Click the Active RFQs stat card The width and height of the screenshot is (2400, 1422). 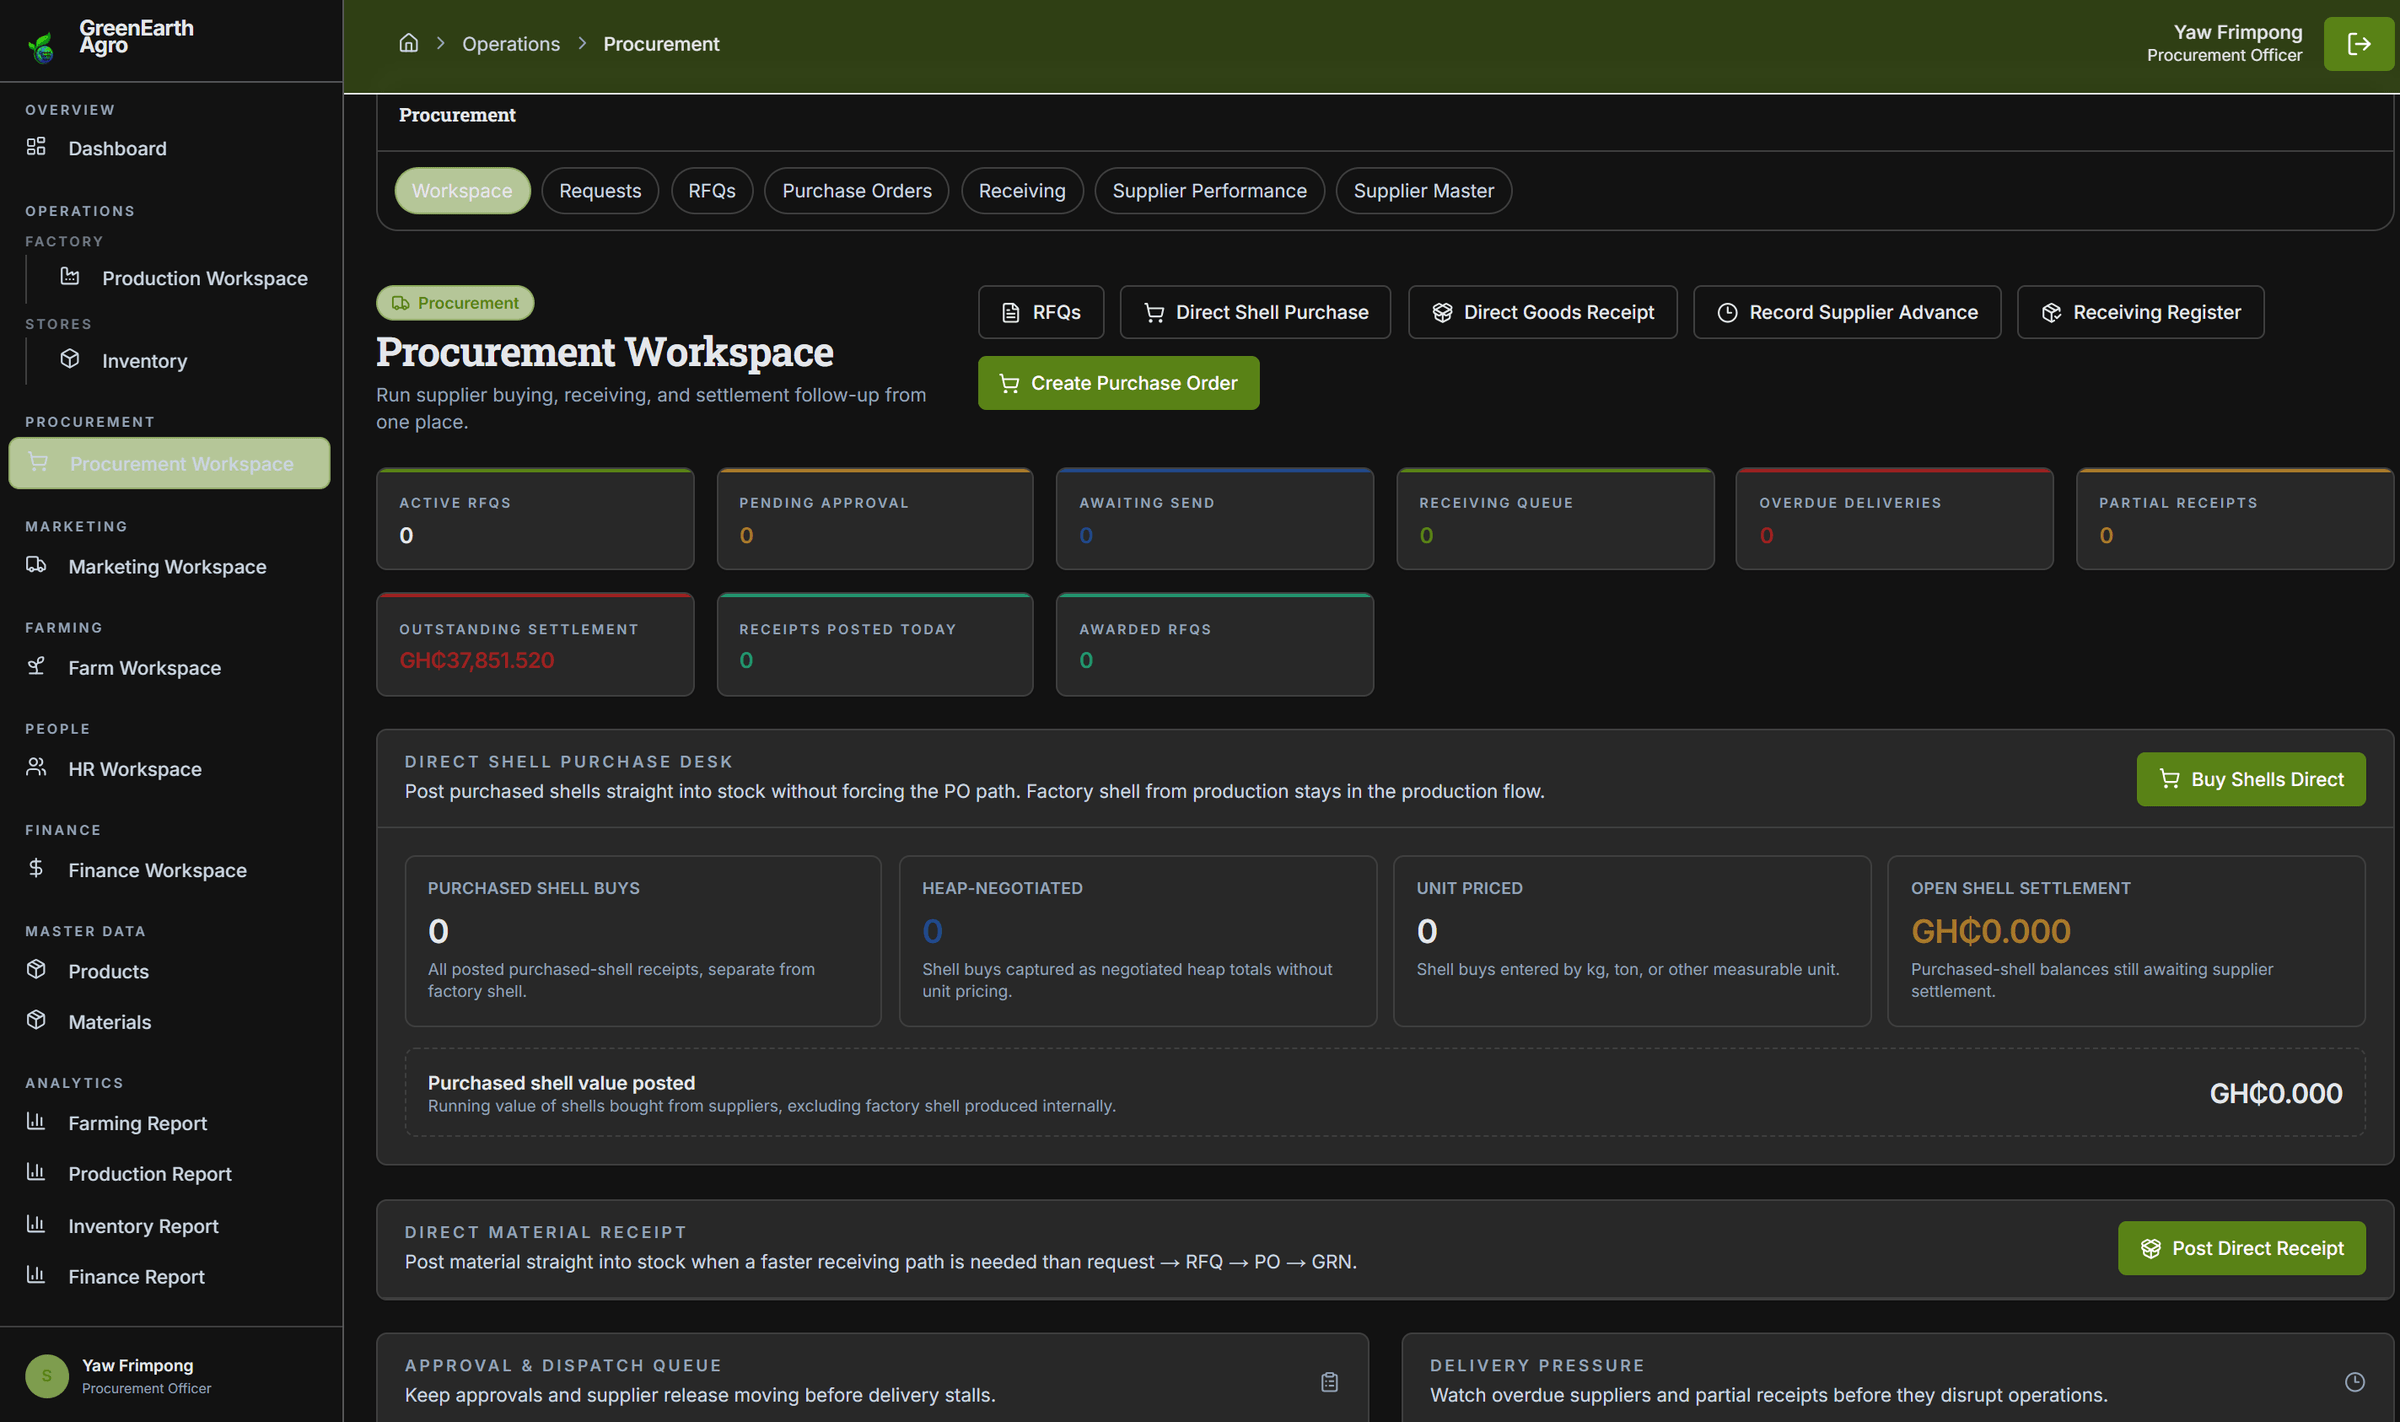tap(535, 519)
